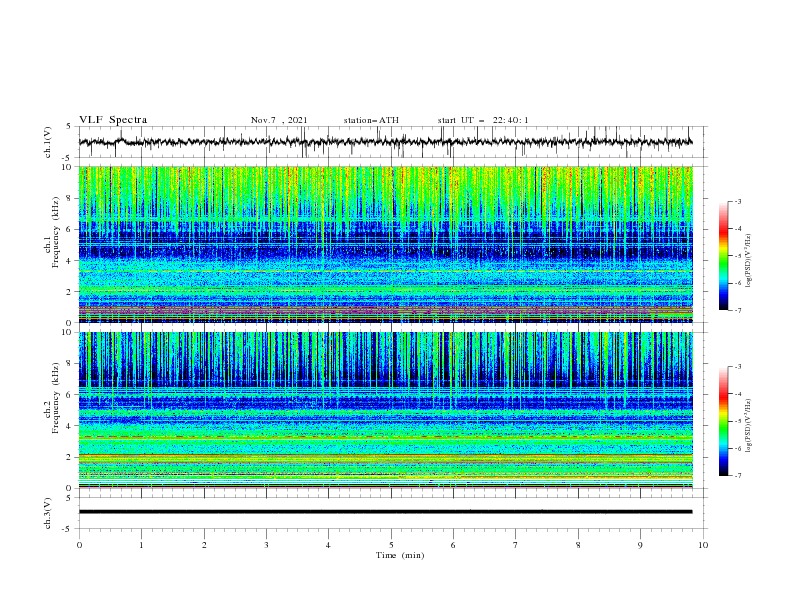Click time-axis tick label "7"
The height and width of the screenshot is (612, 792).
click(516, 545)
